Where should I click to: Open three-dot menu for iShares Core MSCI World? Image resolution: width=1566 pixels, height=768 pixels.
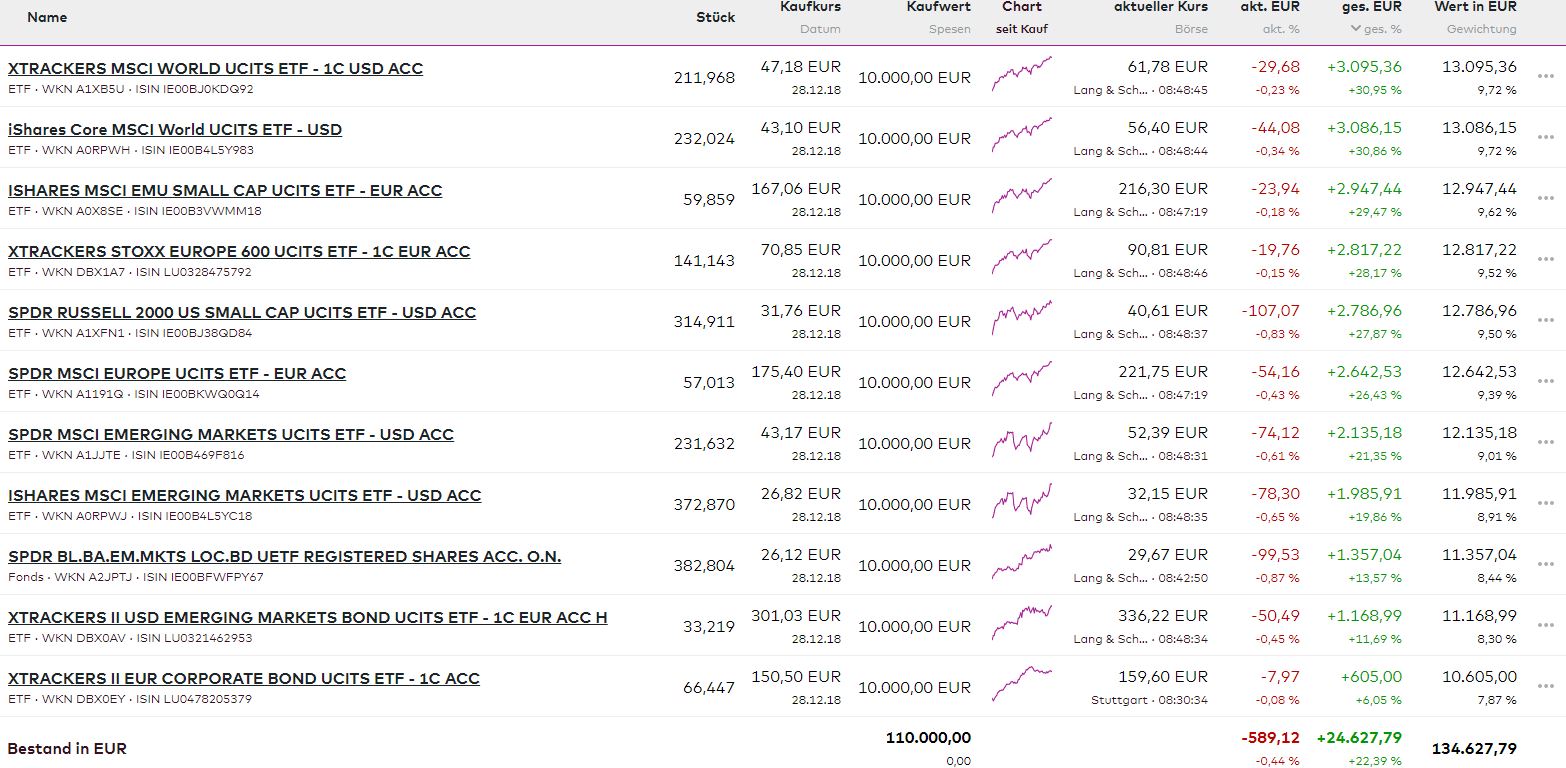click(1546, 138)
